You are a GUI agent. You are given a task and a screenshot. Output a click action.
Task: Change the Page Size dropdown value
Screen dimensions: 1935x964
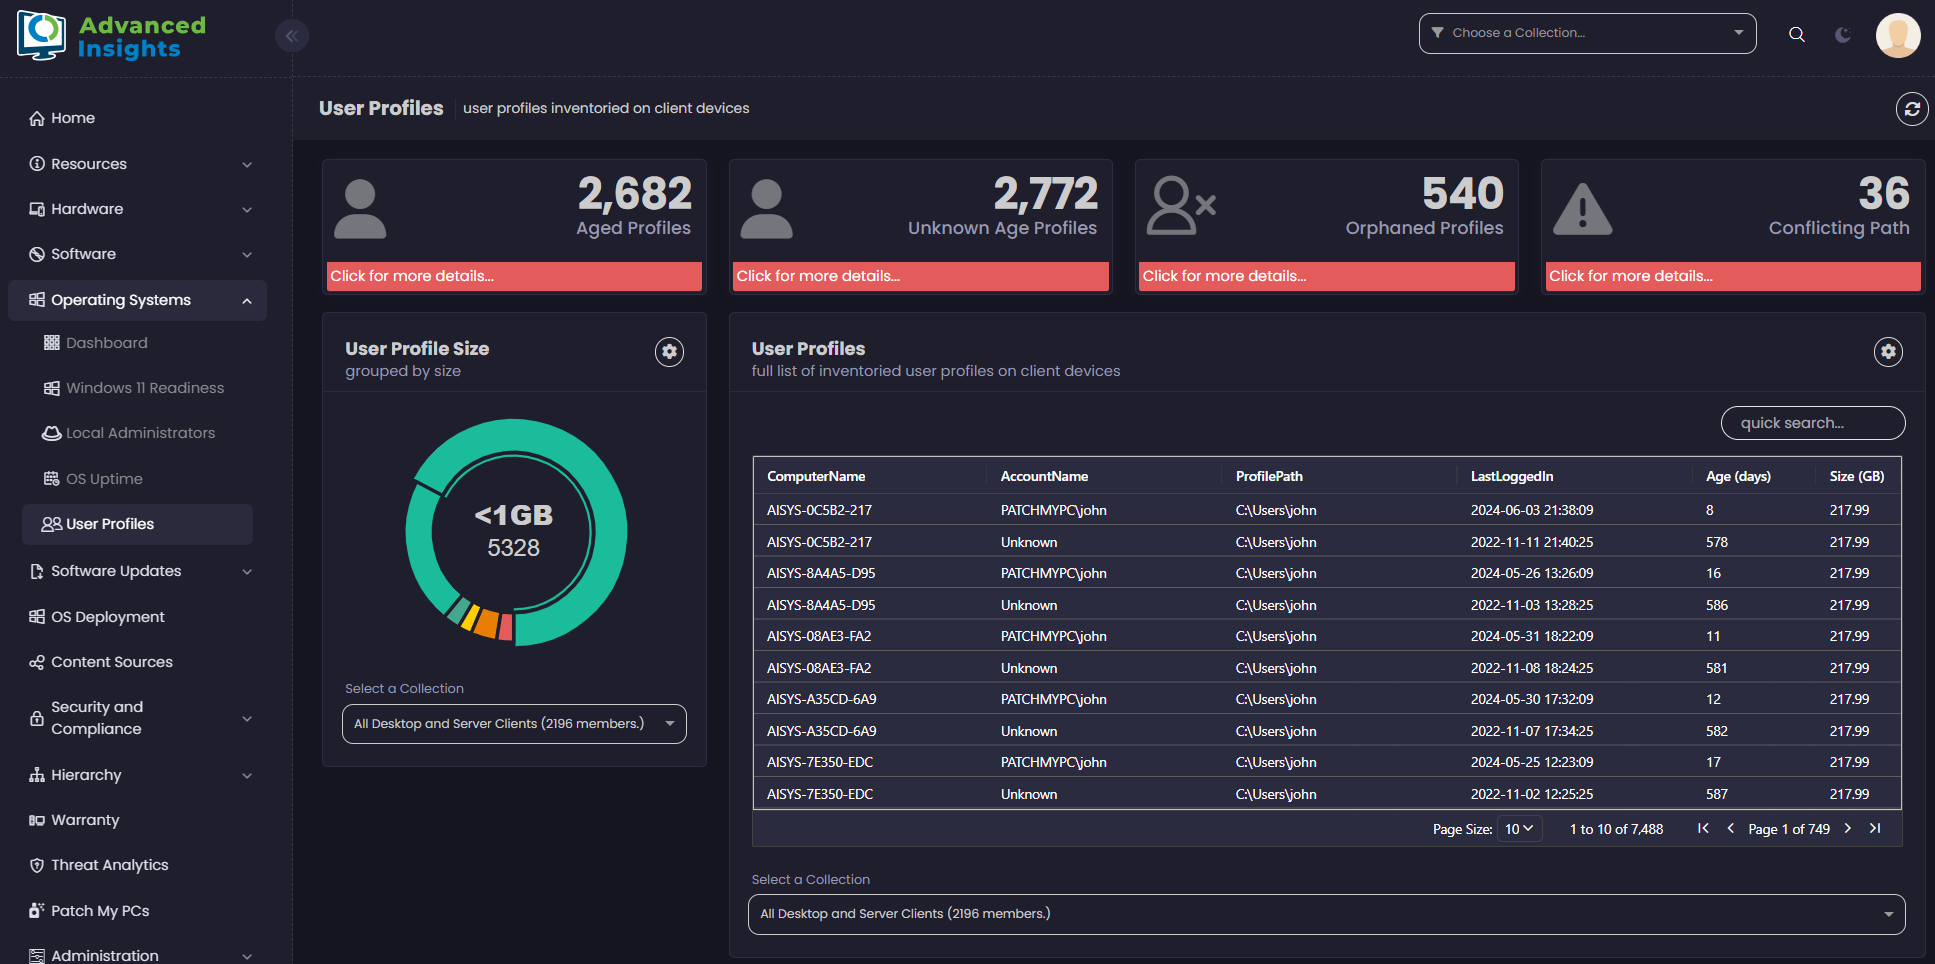pyautogui.click(x=1519, y=829)
